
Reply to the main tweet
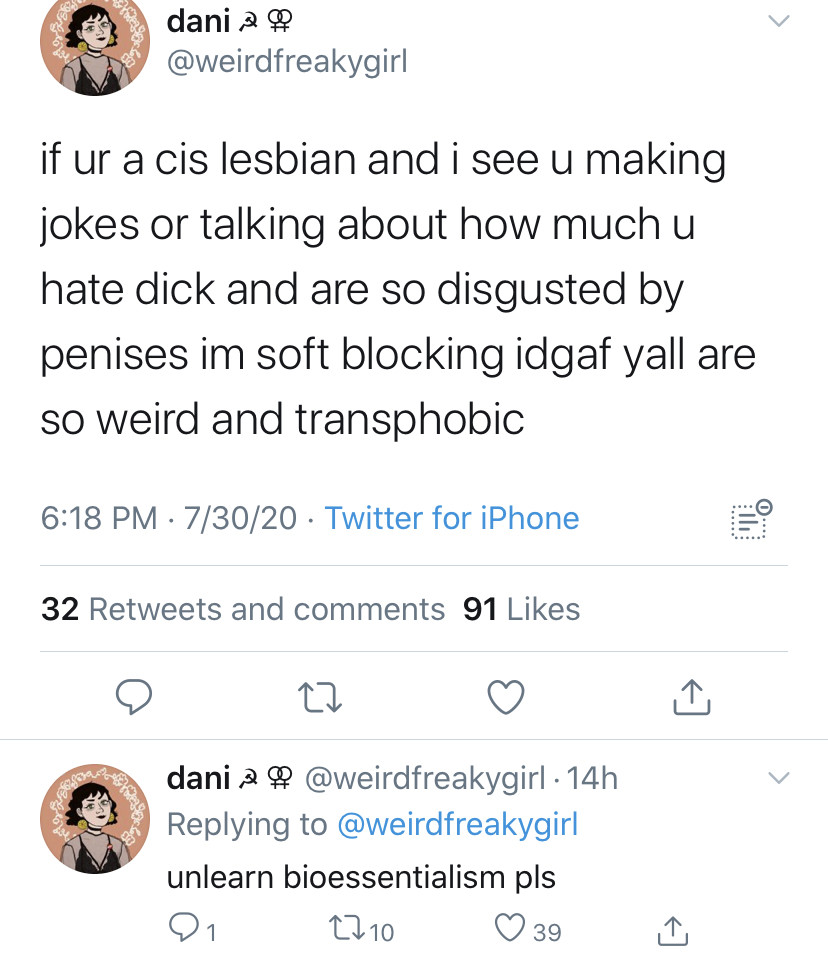click(133, 698)
